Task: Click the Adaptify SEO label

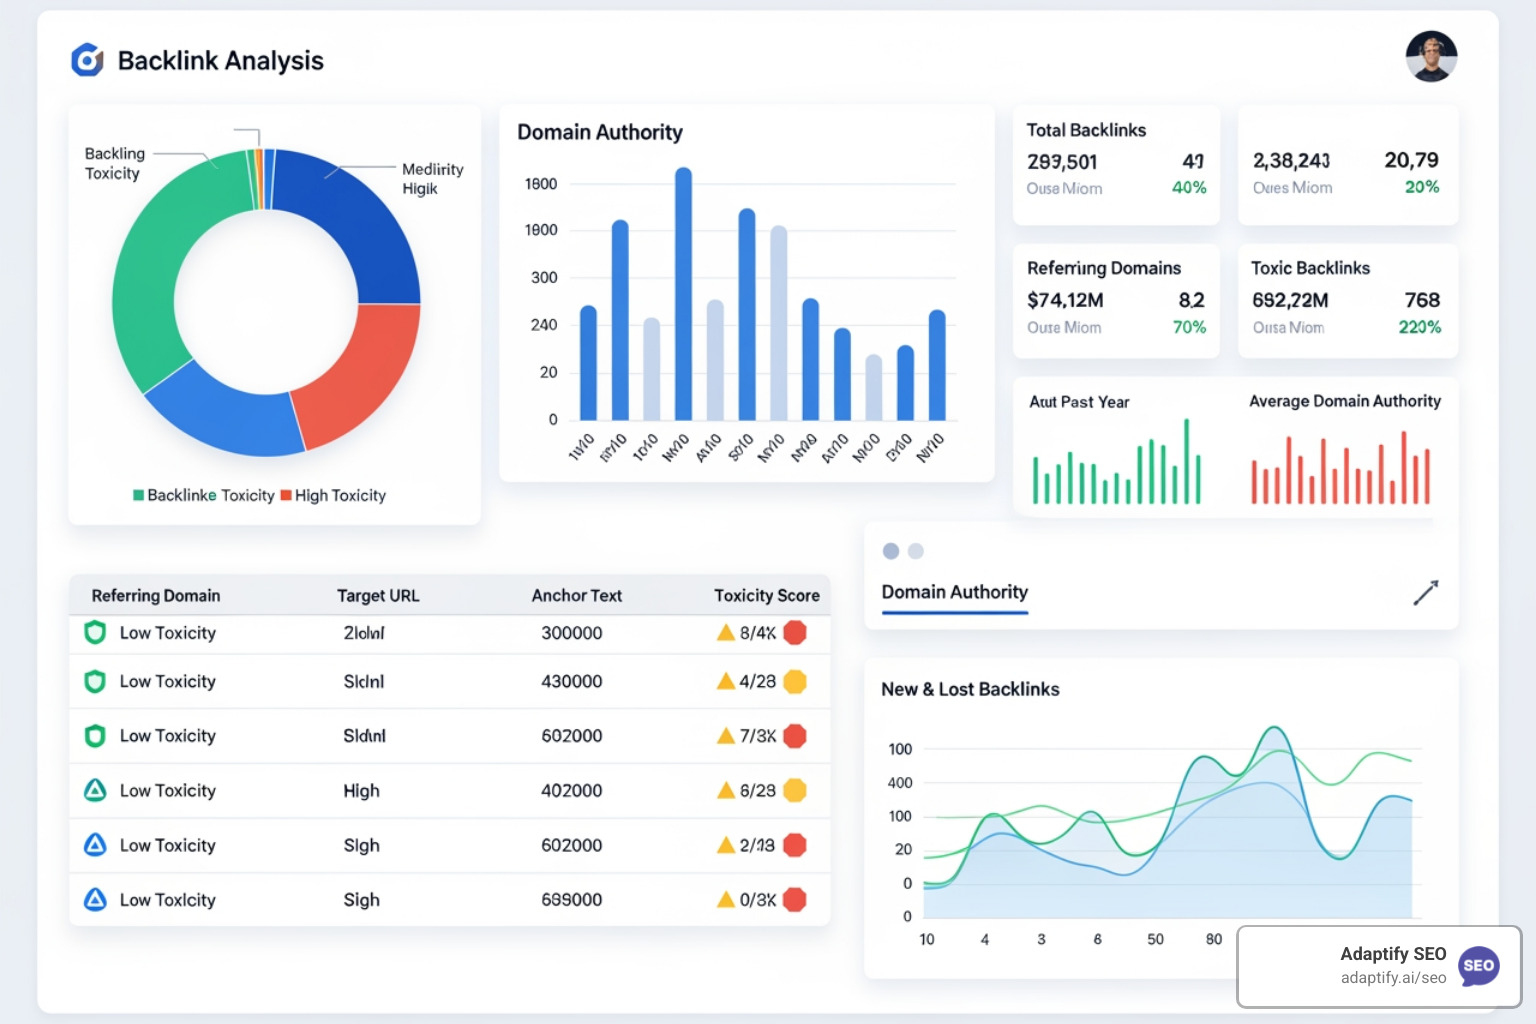Action: [x=1392, y=953]
